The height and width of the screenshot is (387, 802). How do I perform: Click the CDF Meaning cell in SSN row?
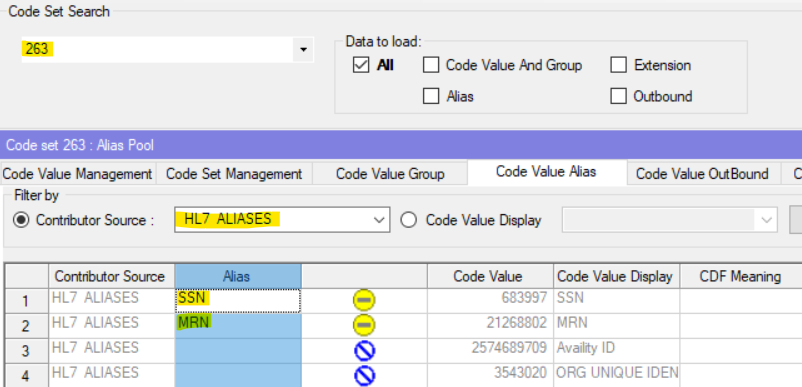pos(741,301)
